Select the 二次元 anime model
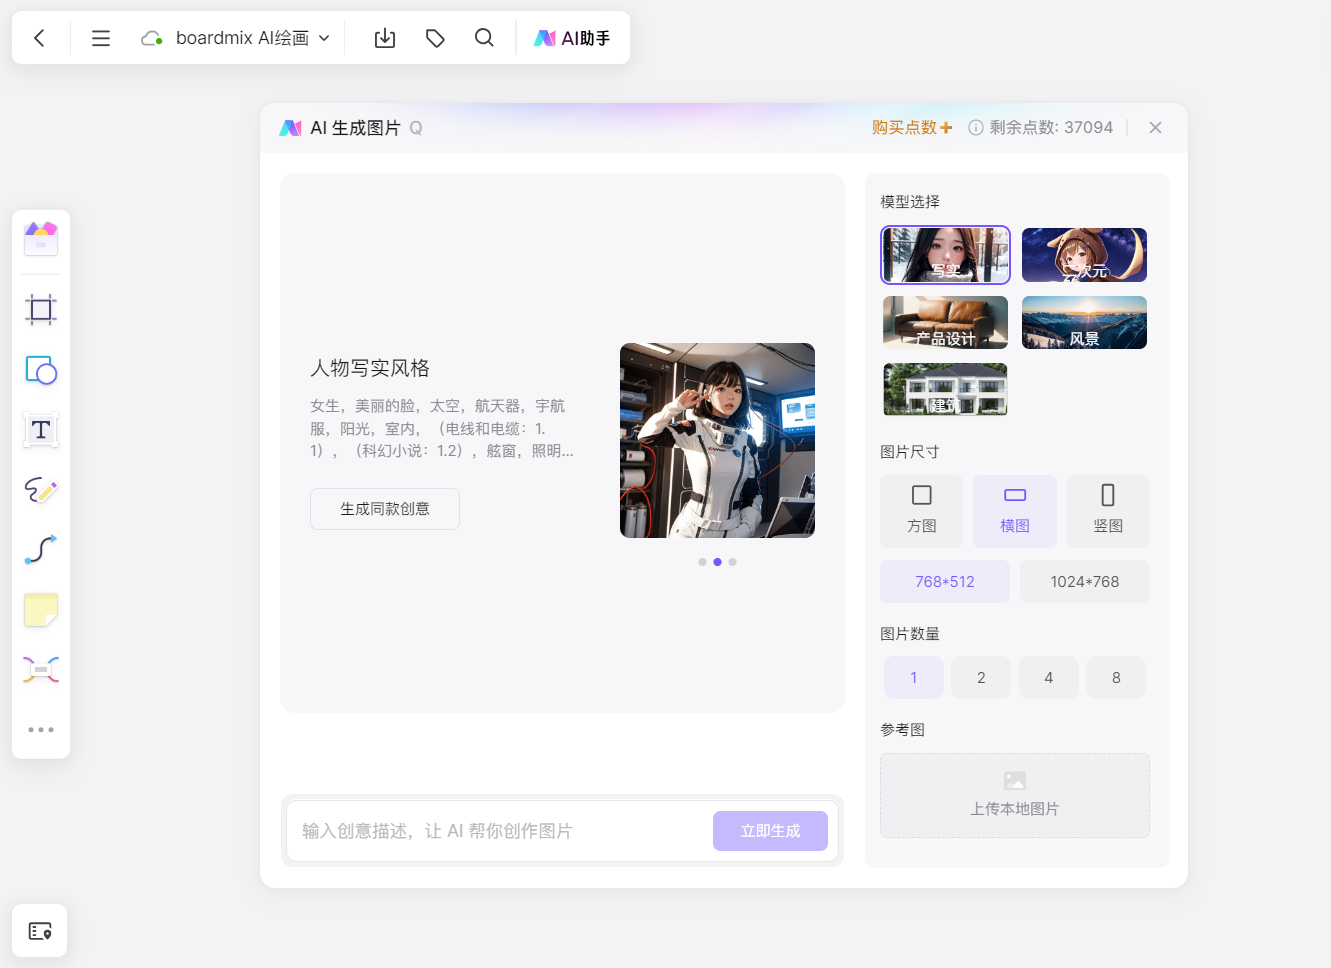This screenshot has height=968, width=1331. point(1084,255)
